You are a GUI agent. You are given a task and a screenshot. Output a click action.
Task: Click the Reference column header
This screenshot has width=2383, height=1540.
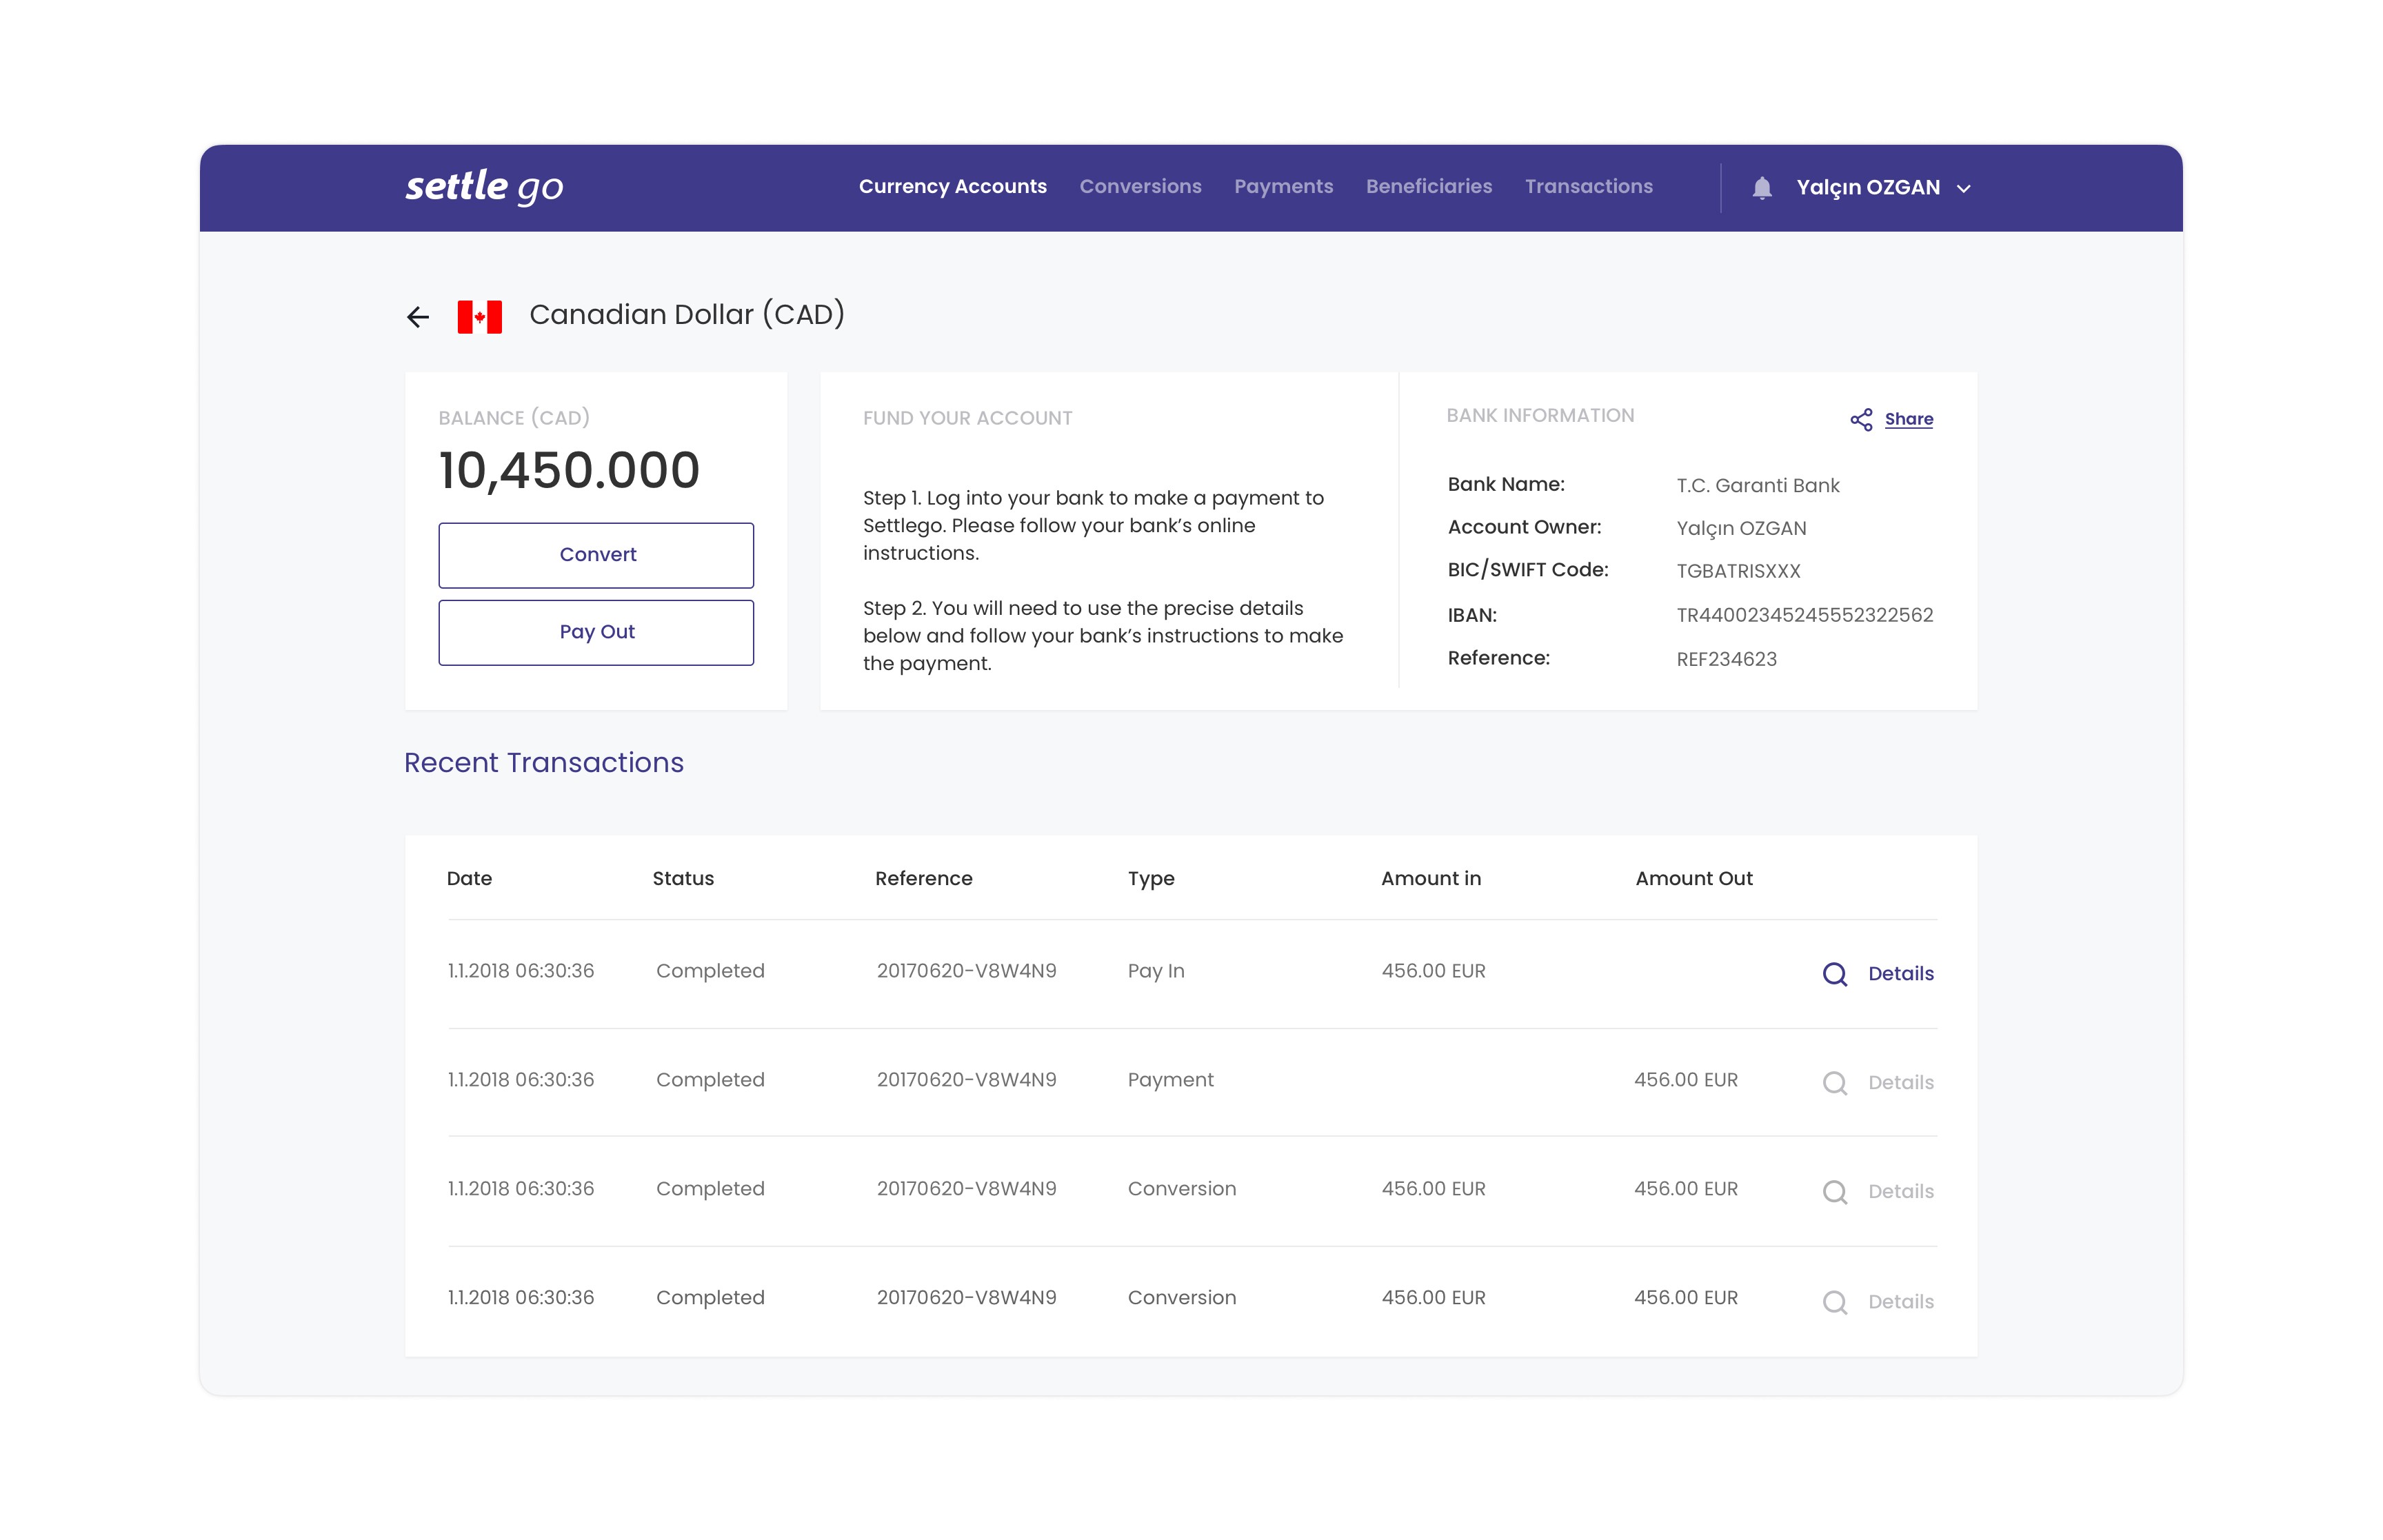click(923, 879)
